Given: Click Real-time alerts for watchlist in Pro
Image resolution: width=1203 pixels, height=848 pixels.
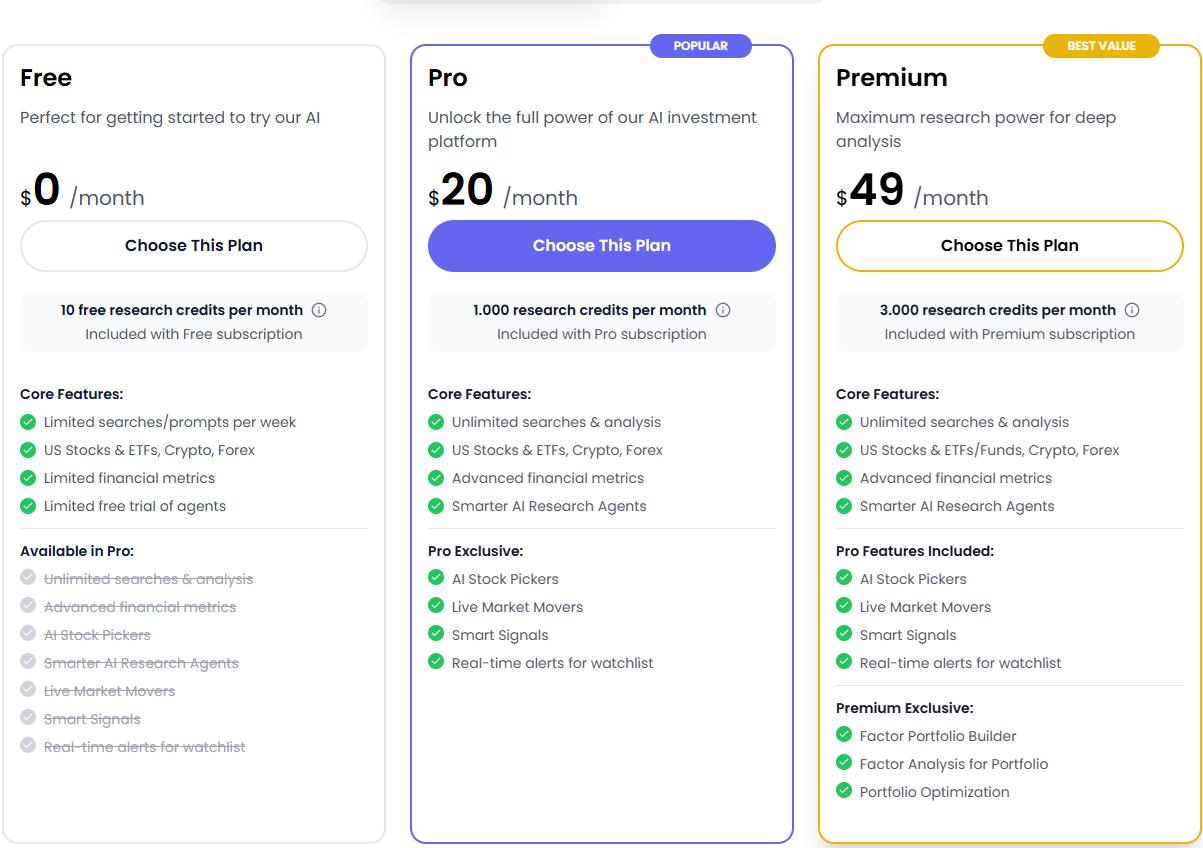Looking at the screenshot, I should pyautogui.click(x=555, y=662).
